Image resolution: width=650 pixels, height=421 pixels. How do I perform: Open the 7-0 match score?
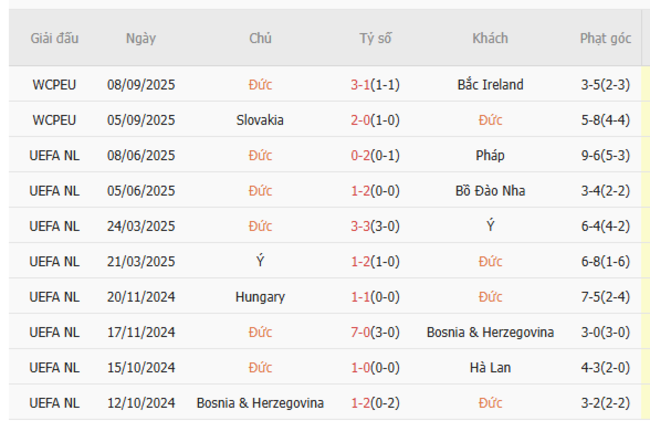[x=361, y=332]
